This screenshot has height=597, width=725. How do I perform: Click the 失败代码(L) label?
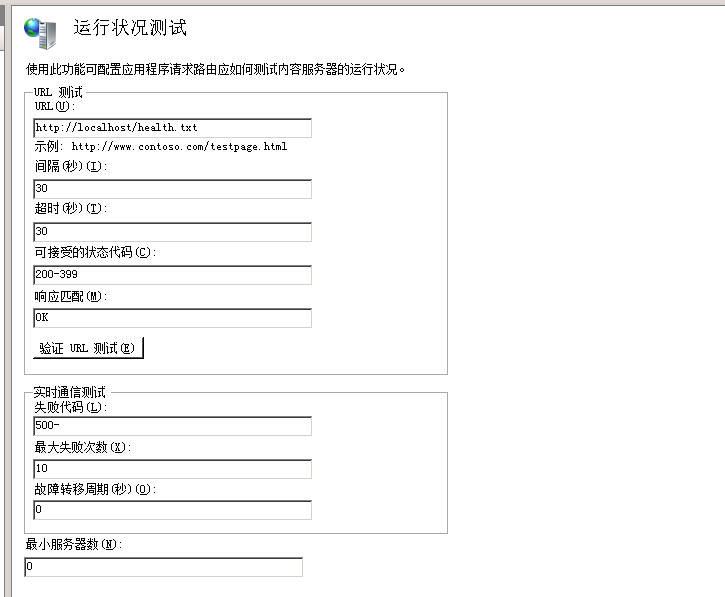coord(71,407)
